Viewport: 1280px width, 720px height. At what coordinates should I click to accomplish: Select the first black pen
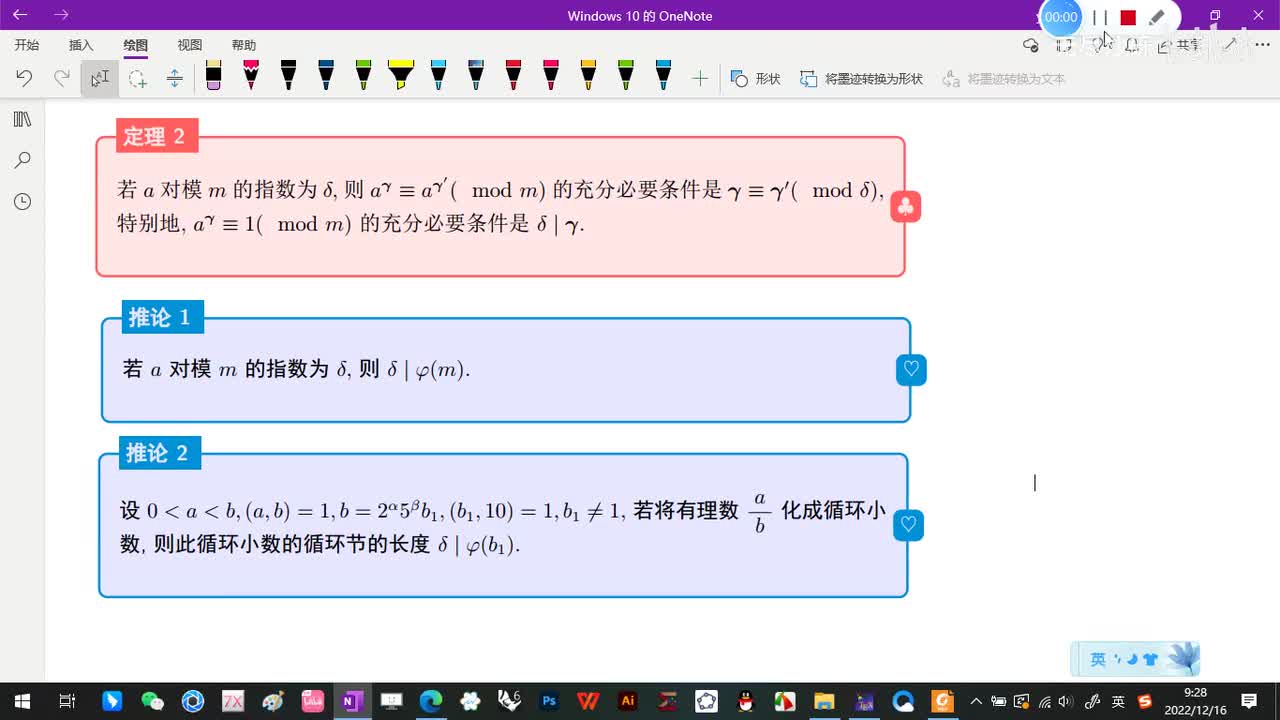click(288, 76)
